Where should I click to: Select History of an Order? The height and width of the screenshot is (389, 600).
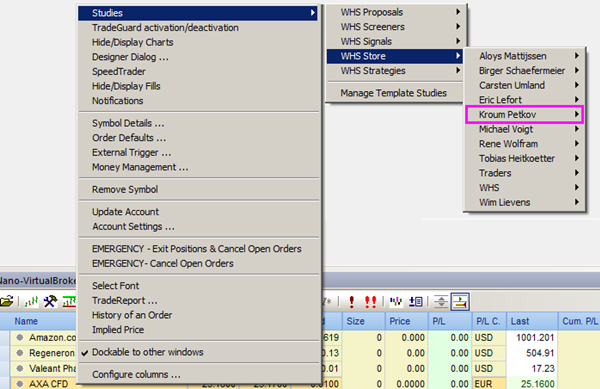[x=199, y=315]
